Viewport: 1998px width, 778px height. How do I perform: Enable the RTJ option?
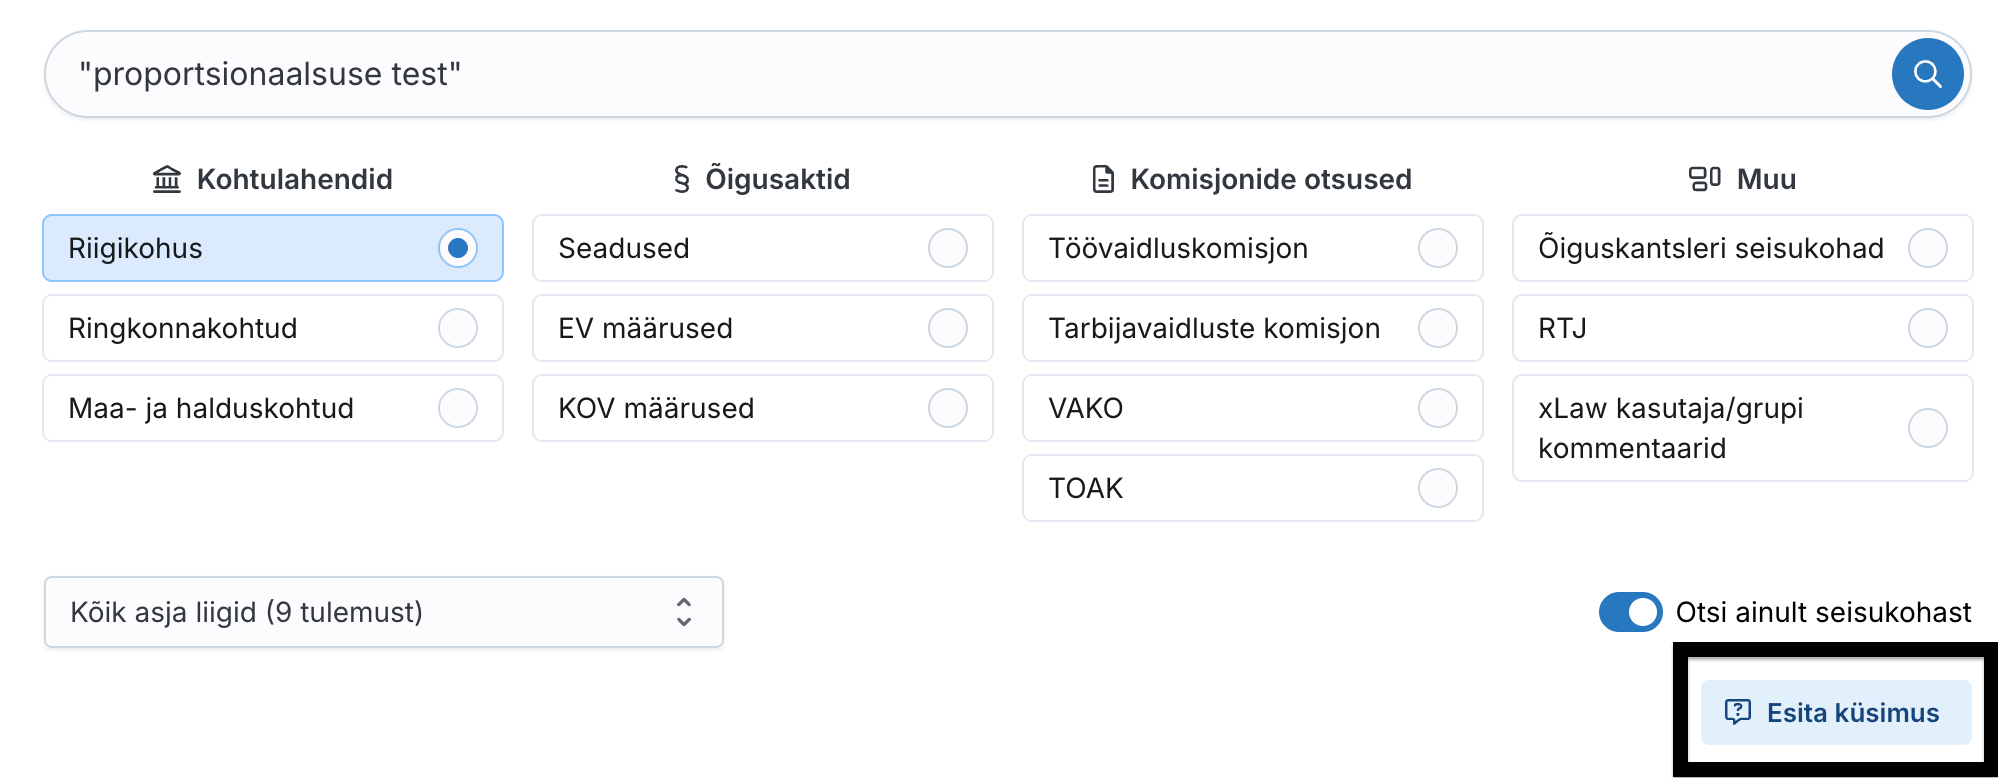click(1928, 328)
